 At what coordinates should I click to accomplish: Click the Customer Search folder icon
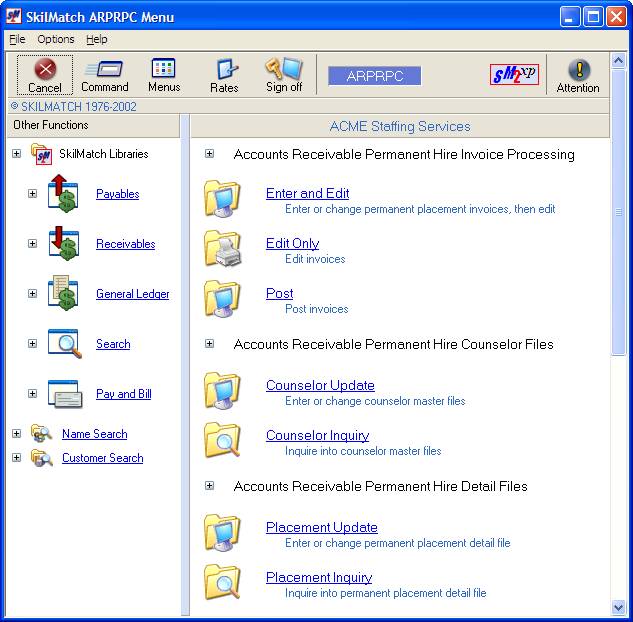[41, 458]
